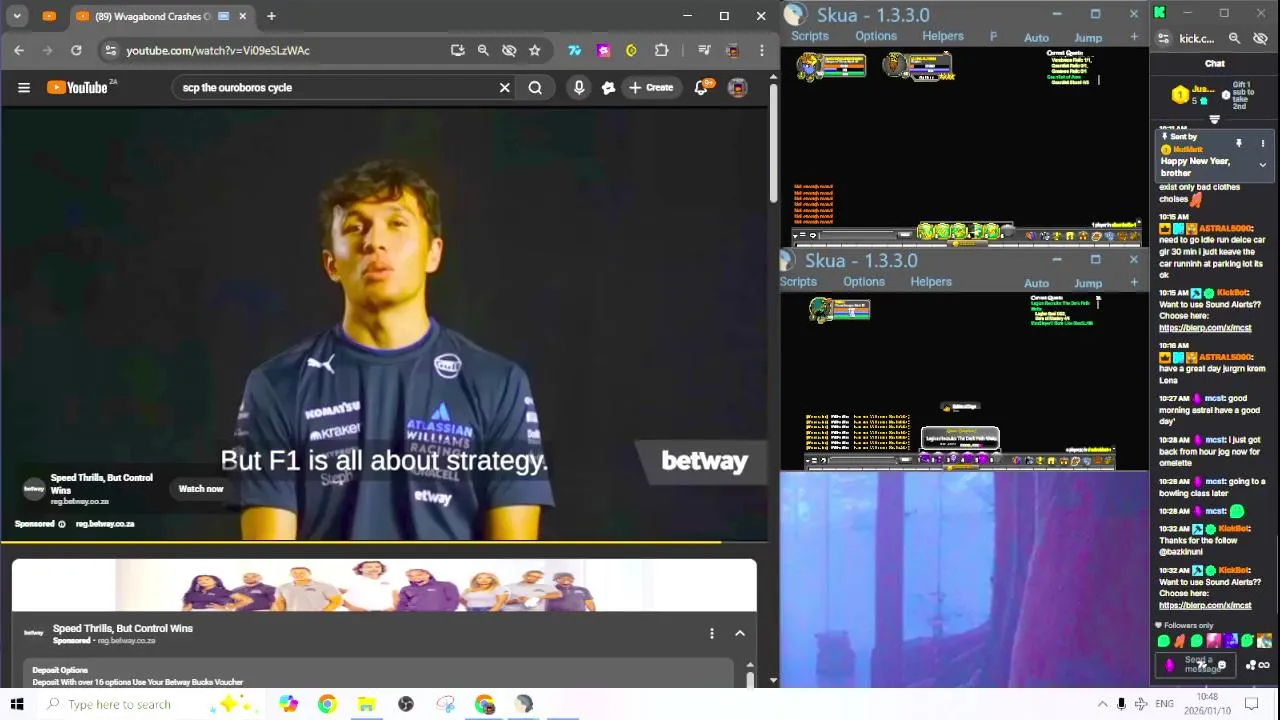Click the YouTube page vertical scrollbar
The height and width of the screenshot is (720, 1280).
pos(773,142)
